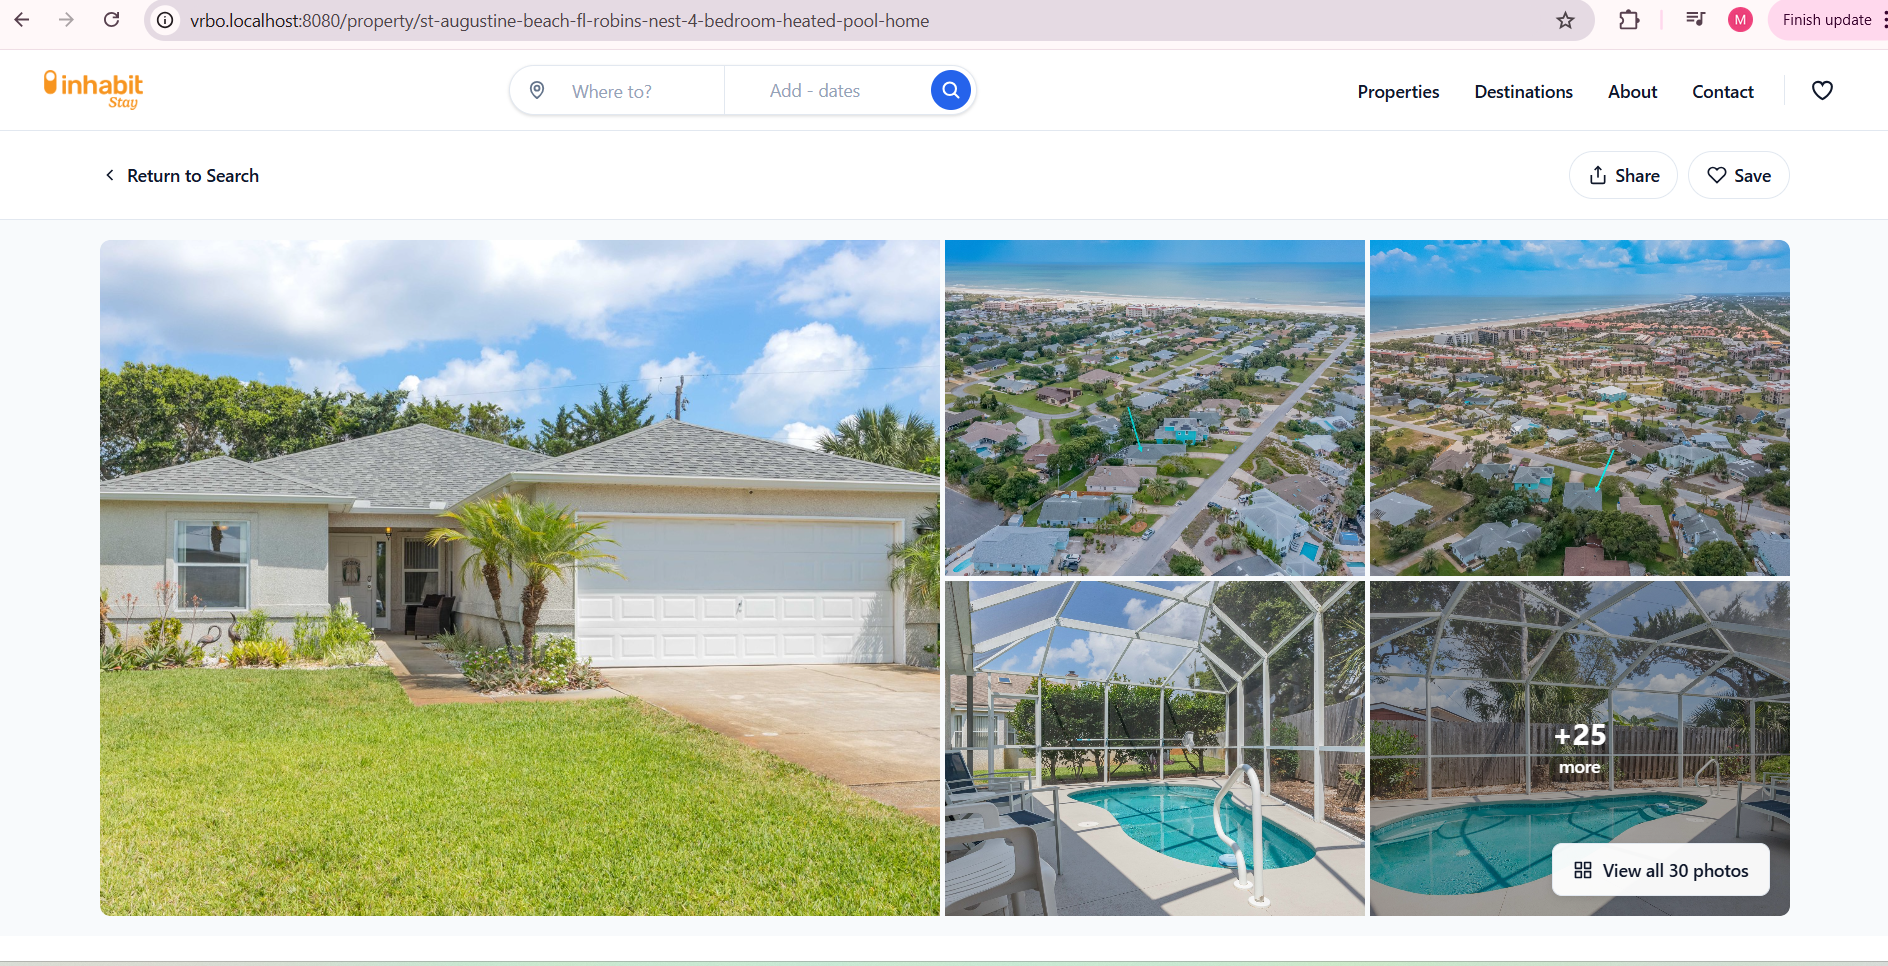The width and height of the screenshot is (1888, 966).
Task: Open the About page from the navigation
Action: [x=1631, y=91]
